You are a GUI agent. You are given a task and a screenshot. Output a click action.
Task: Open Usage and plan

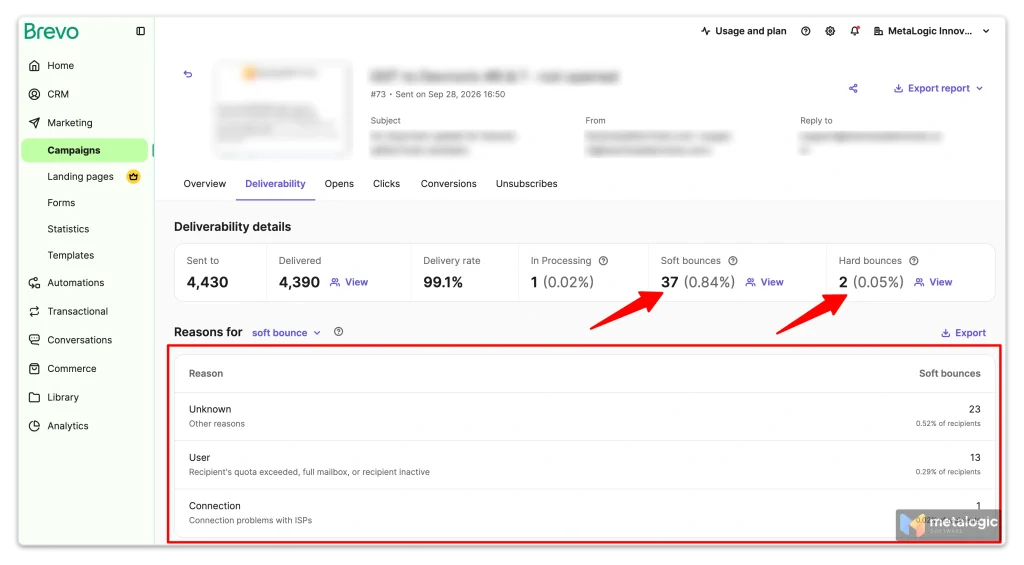(x=743, y=31)
